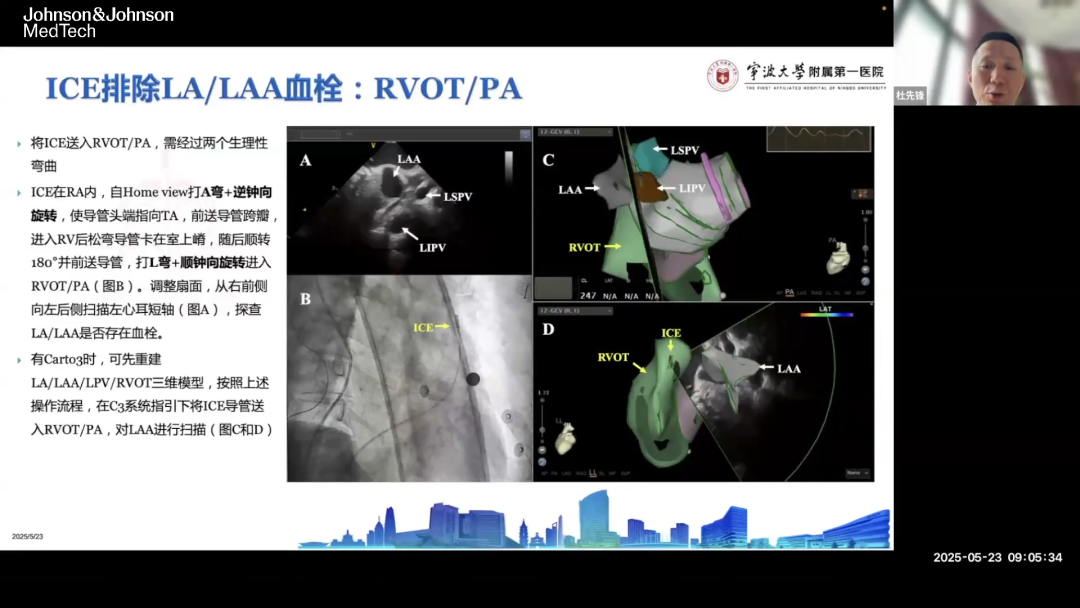Click the zoom slider handle in panel C
The width and height of the screenshot is (1080, 608).
[x=865, y=248]
